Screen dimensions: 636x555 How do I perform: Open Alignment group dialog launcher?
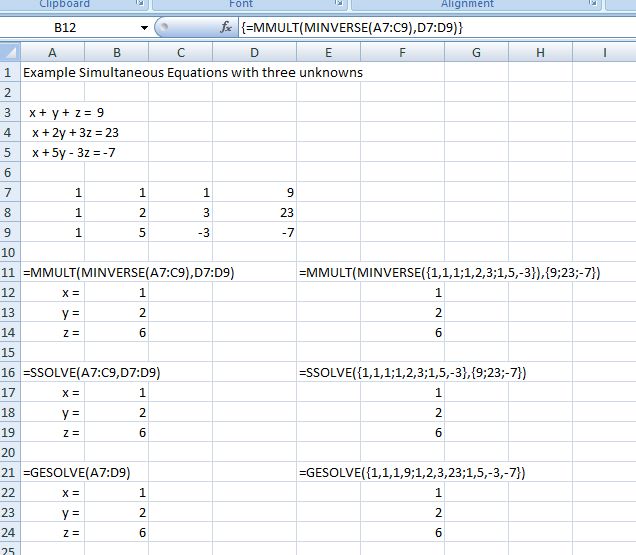click(593, 3)
